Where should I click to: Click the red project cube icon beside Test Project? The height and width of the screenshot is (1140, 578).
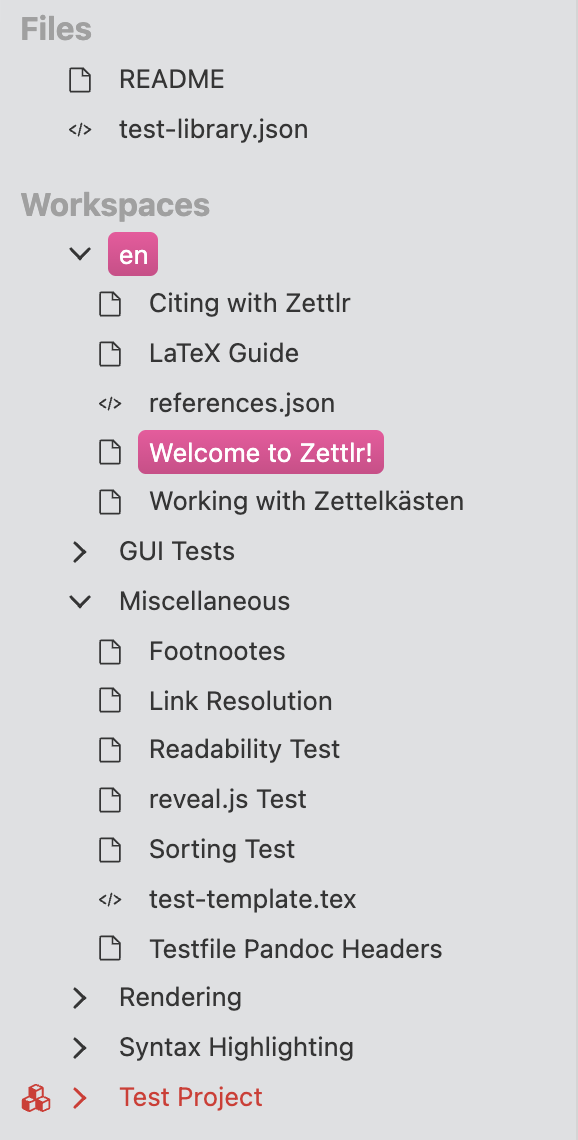pyautogui.click(x=35, y=1098)
